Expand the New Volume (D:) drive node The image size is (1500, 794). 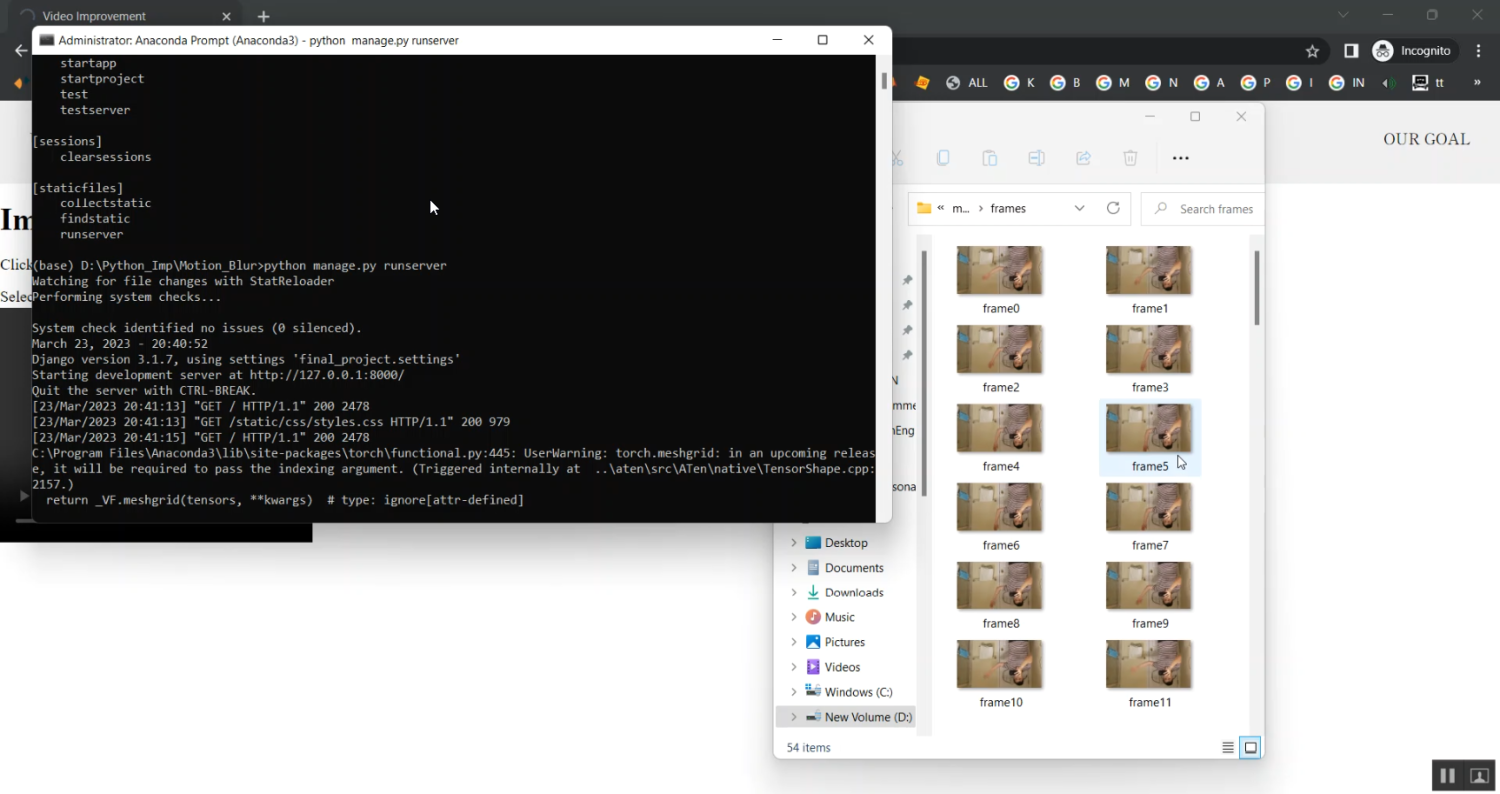[794, 717]
